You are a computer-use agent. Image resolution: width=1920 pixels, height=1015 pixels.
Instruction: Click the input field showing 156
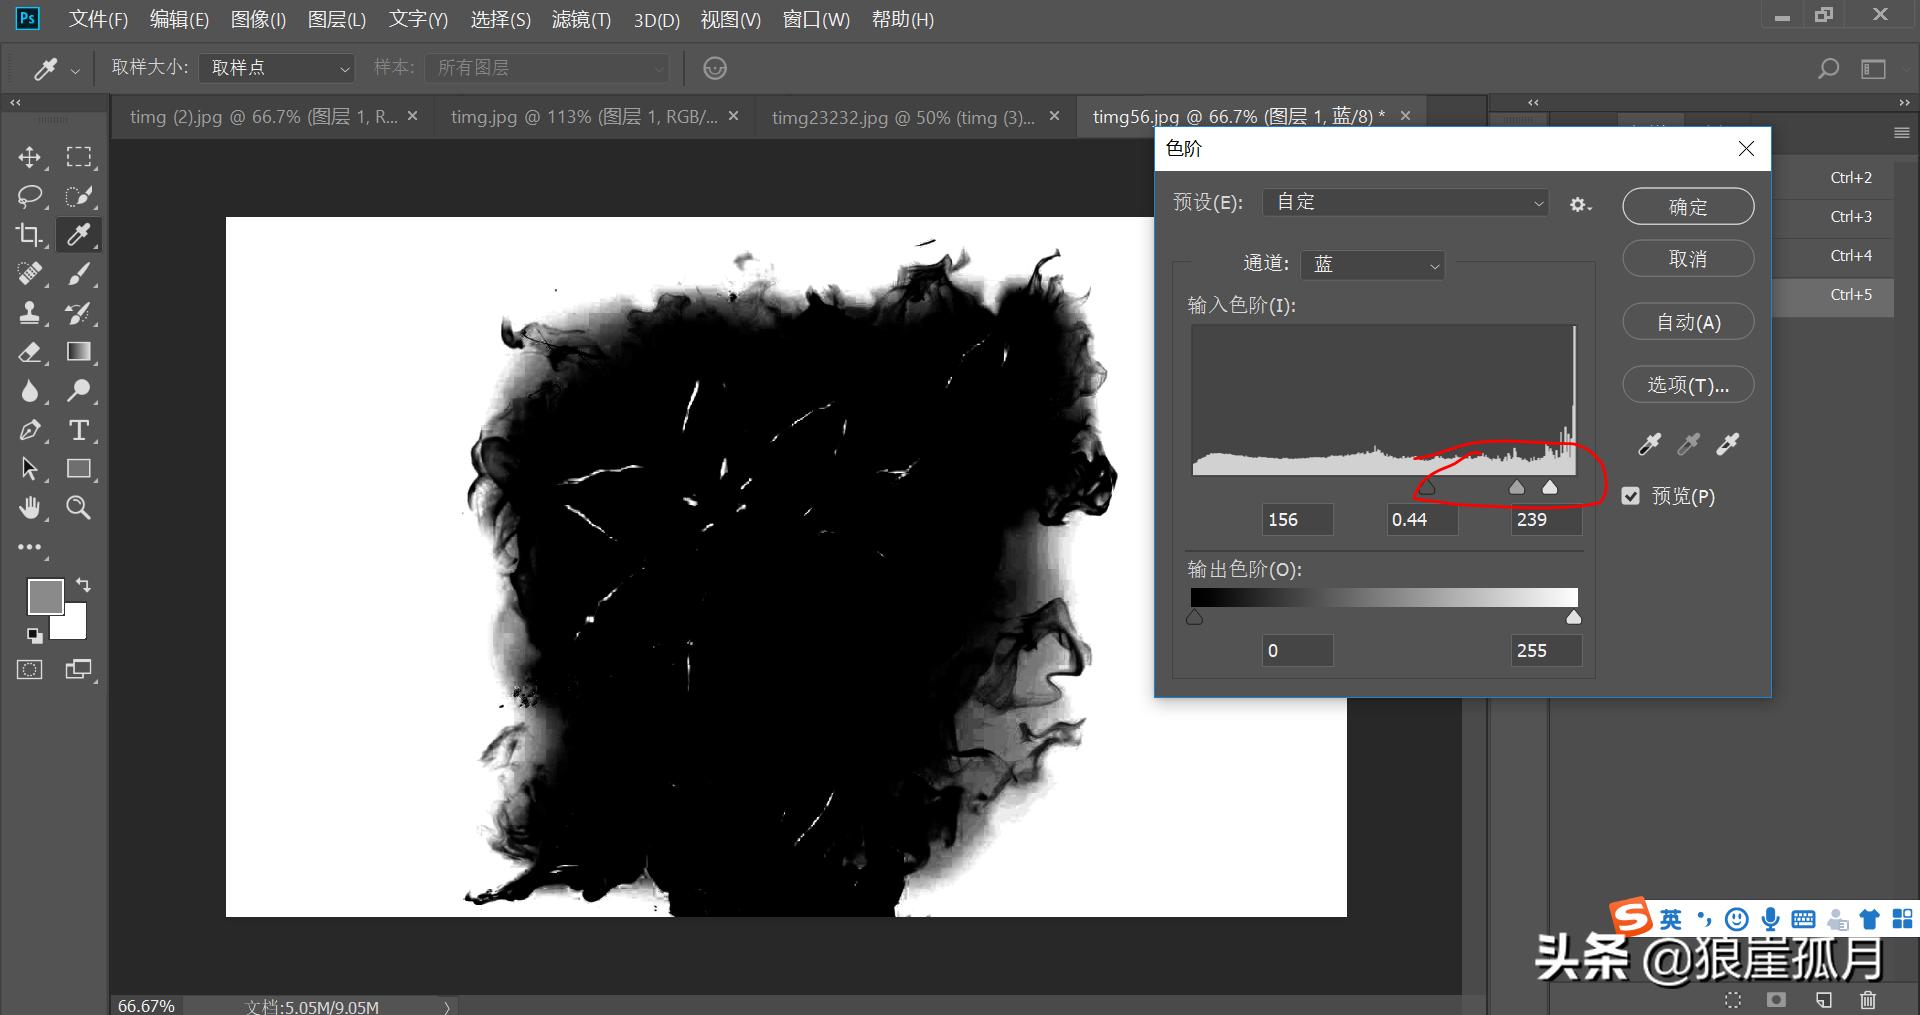coord(1296,519)
